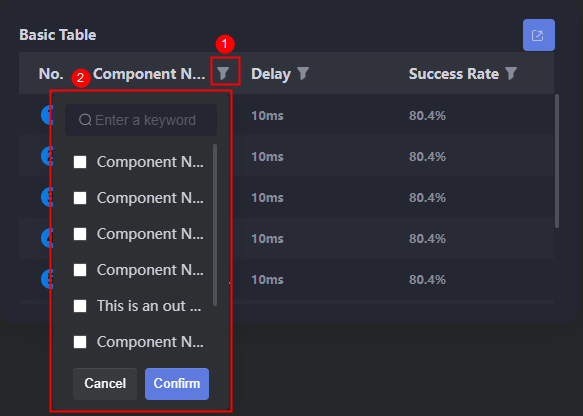583x416 pixels.
Task: Click the blue export button at top right
Action: tap(539, 35)
